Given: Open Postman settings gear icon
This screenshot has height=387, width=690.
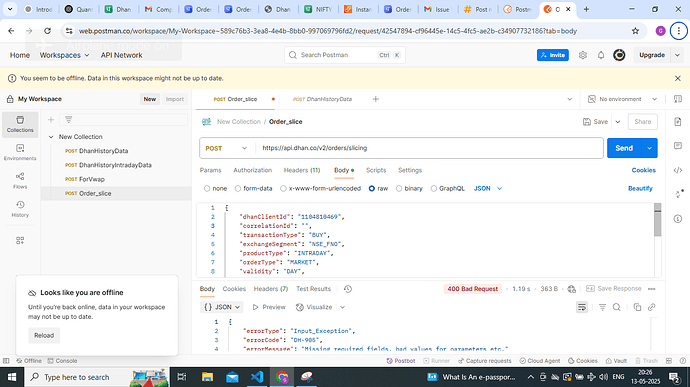Looking at the screenshot, I should [583, 55].
